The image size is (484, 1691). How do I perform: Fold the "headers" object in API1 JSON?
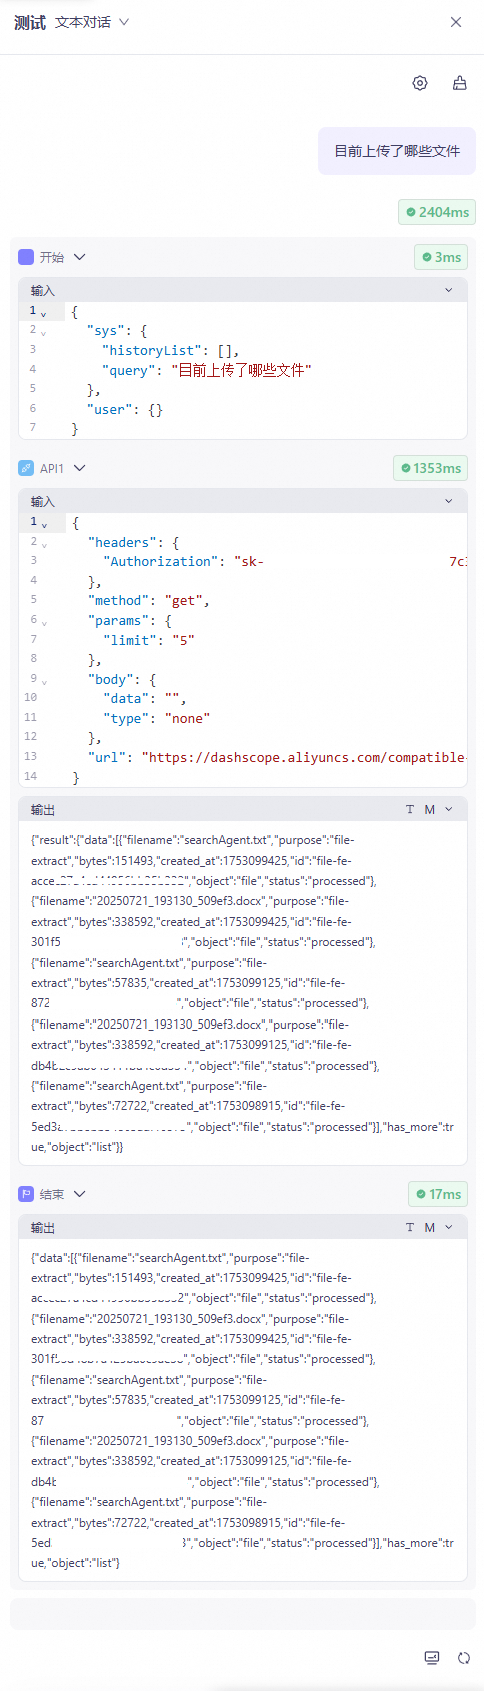(43, 544)
